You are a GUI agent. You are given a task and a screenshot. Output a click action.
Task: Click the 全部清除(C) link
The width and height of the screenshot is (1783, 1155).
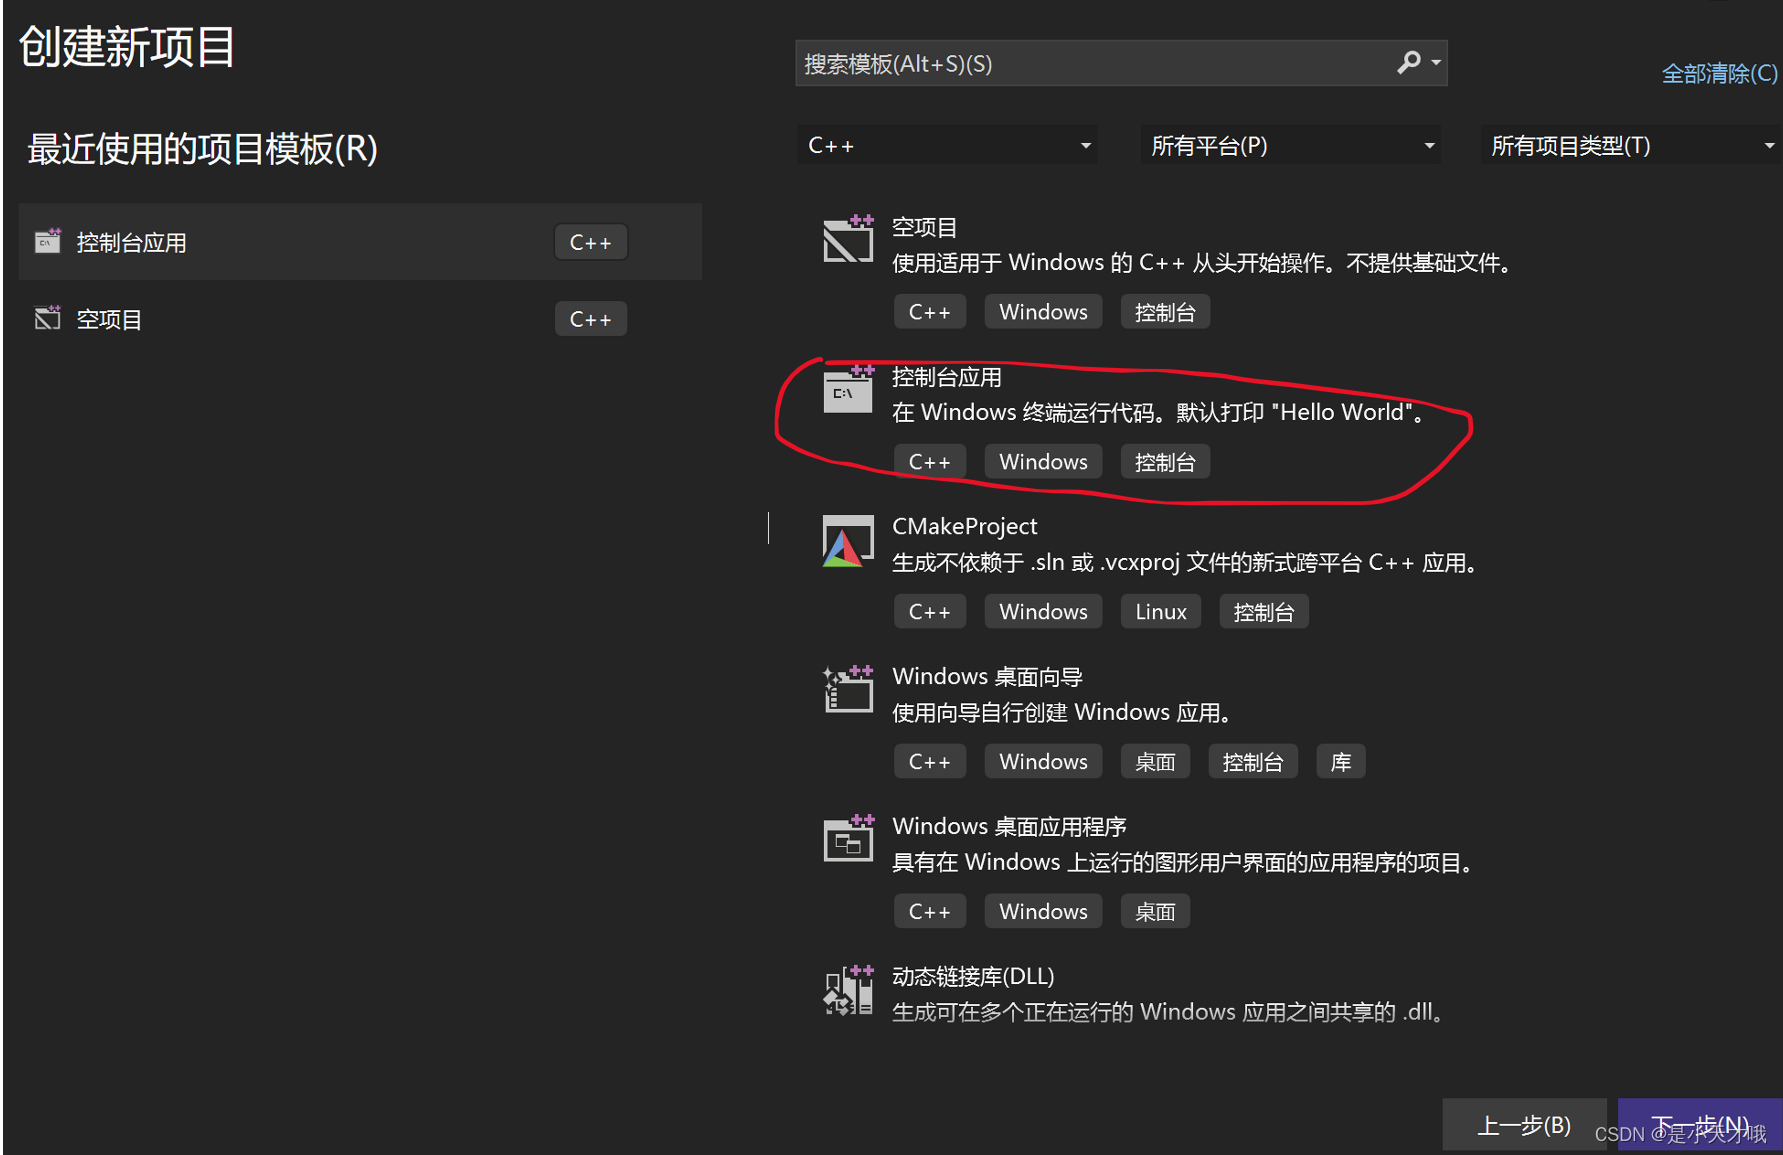coord(1718,72)
